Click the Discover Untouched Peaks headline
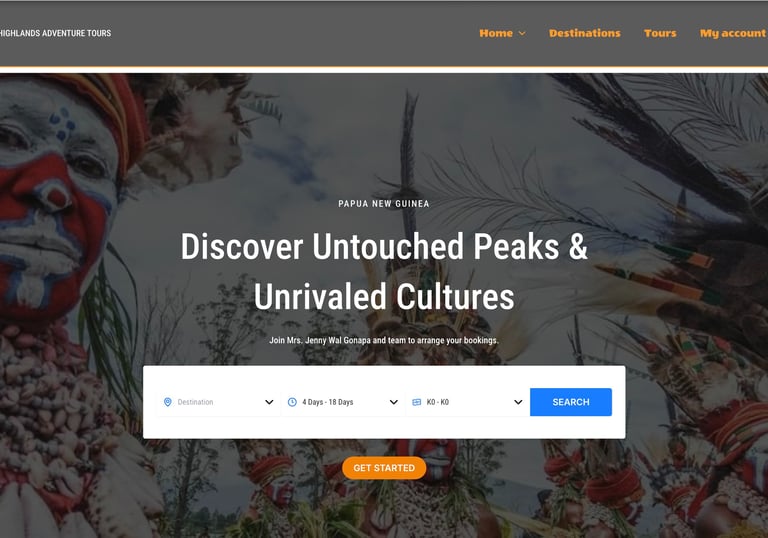Image resolution: width=768 pixels, height=538 pixels. 384,271
